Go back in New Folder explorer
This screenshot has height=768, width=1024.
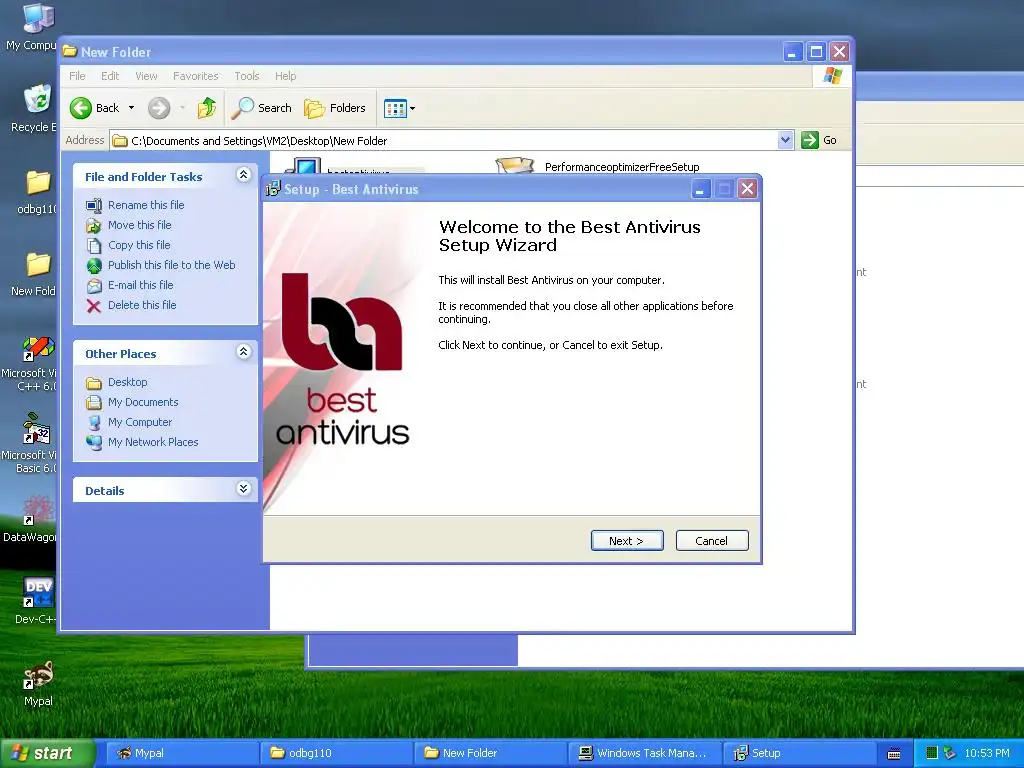(x=95, y=108)
